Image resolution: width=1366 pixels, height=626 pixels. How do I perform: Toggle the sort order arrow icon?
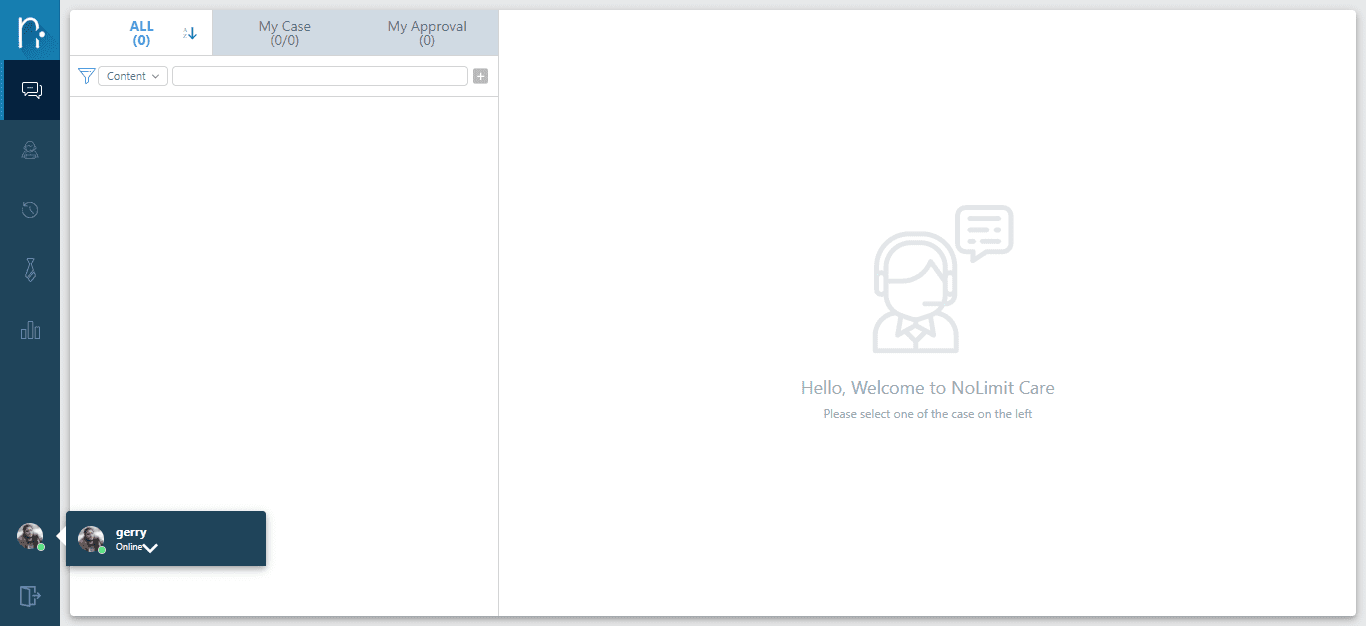click(190, 33)
